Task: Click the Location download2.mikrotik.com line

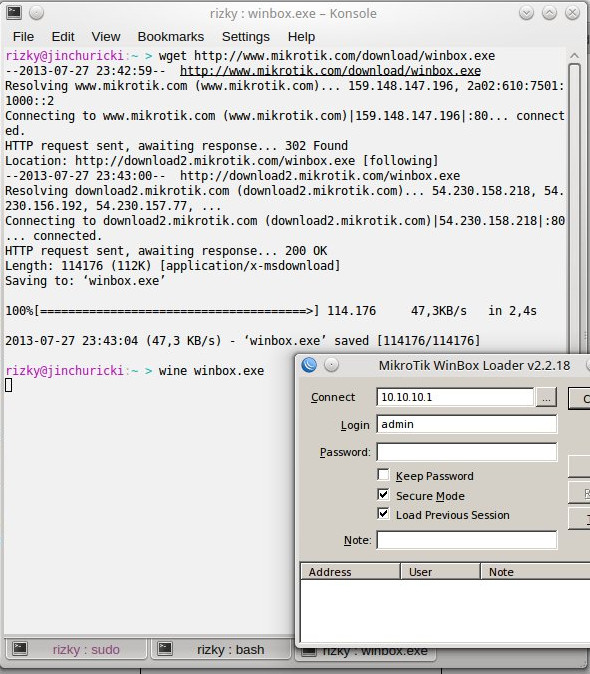Action: click(222, 161)
